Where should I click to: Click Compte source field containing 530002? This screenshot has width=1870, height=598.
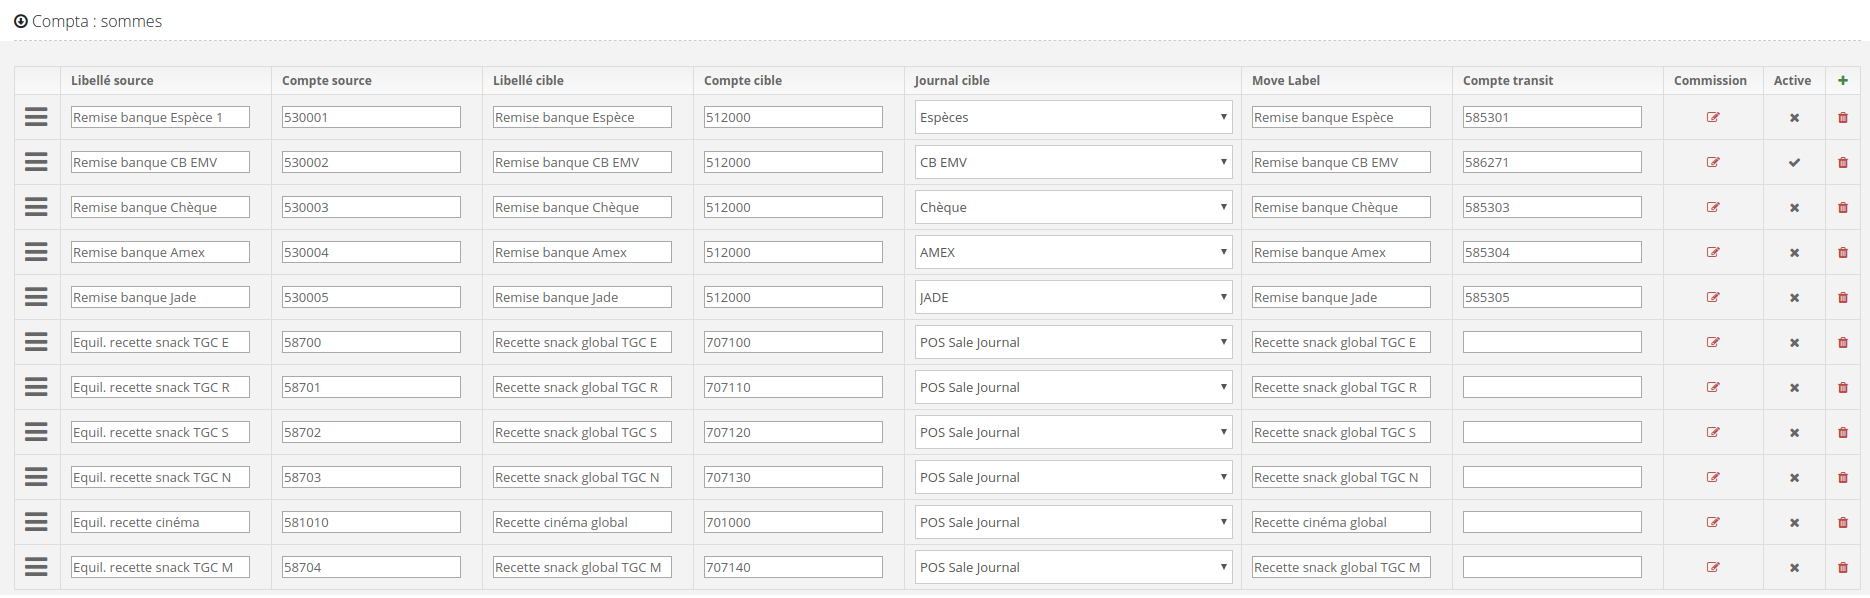371,162
